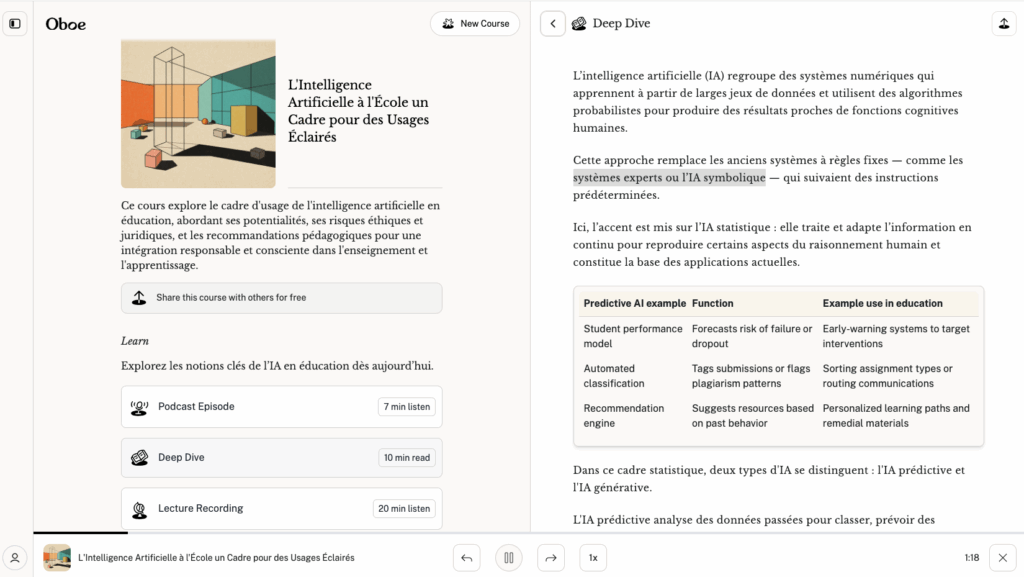Skip forward in the audio
Screen dimensions: 1024x577
click(551, 558)
